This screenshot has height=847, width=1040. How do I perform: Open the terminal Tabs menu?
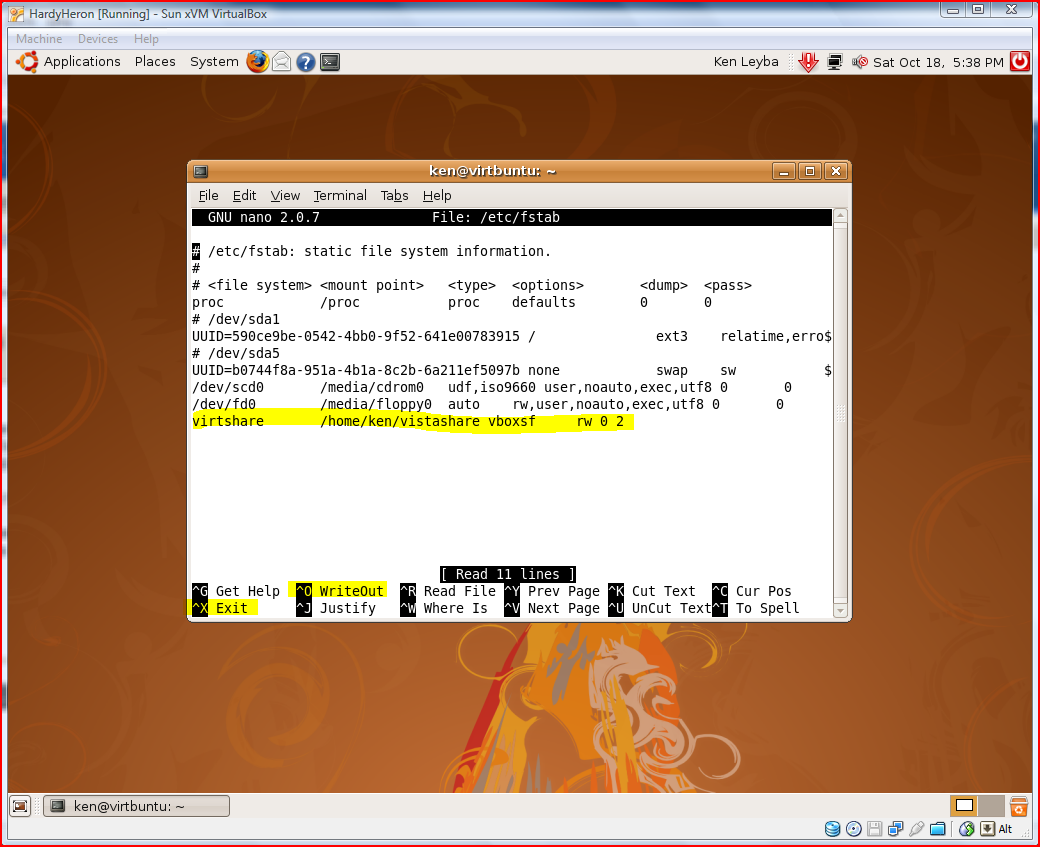tap(394, 196)
